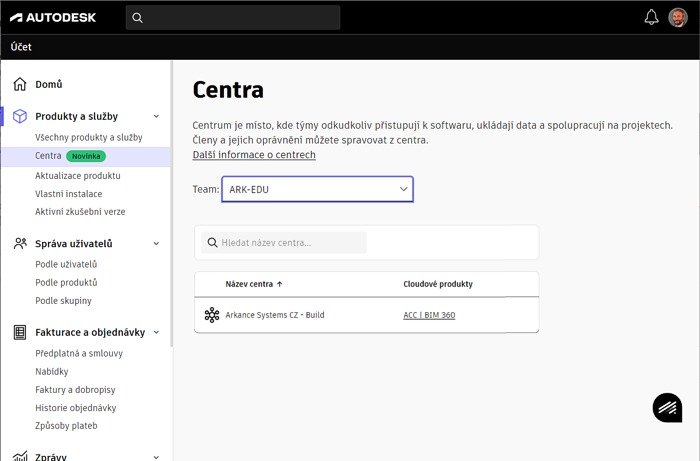Collapse the Správa uživatelů section
This screenshot has height=461, width=700.
156,243
